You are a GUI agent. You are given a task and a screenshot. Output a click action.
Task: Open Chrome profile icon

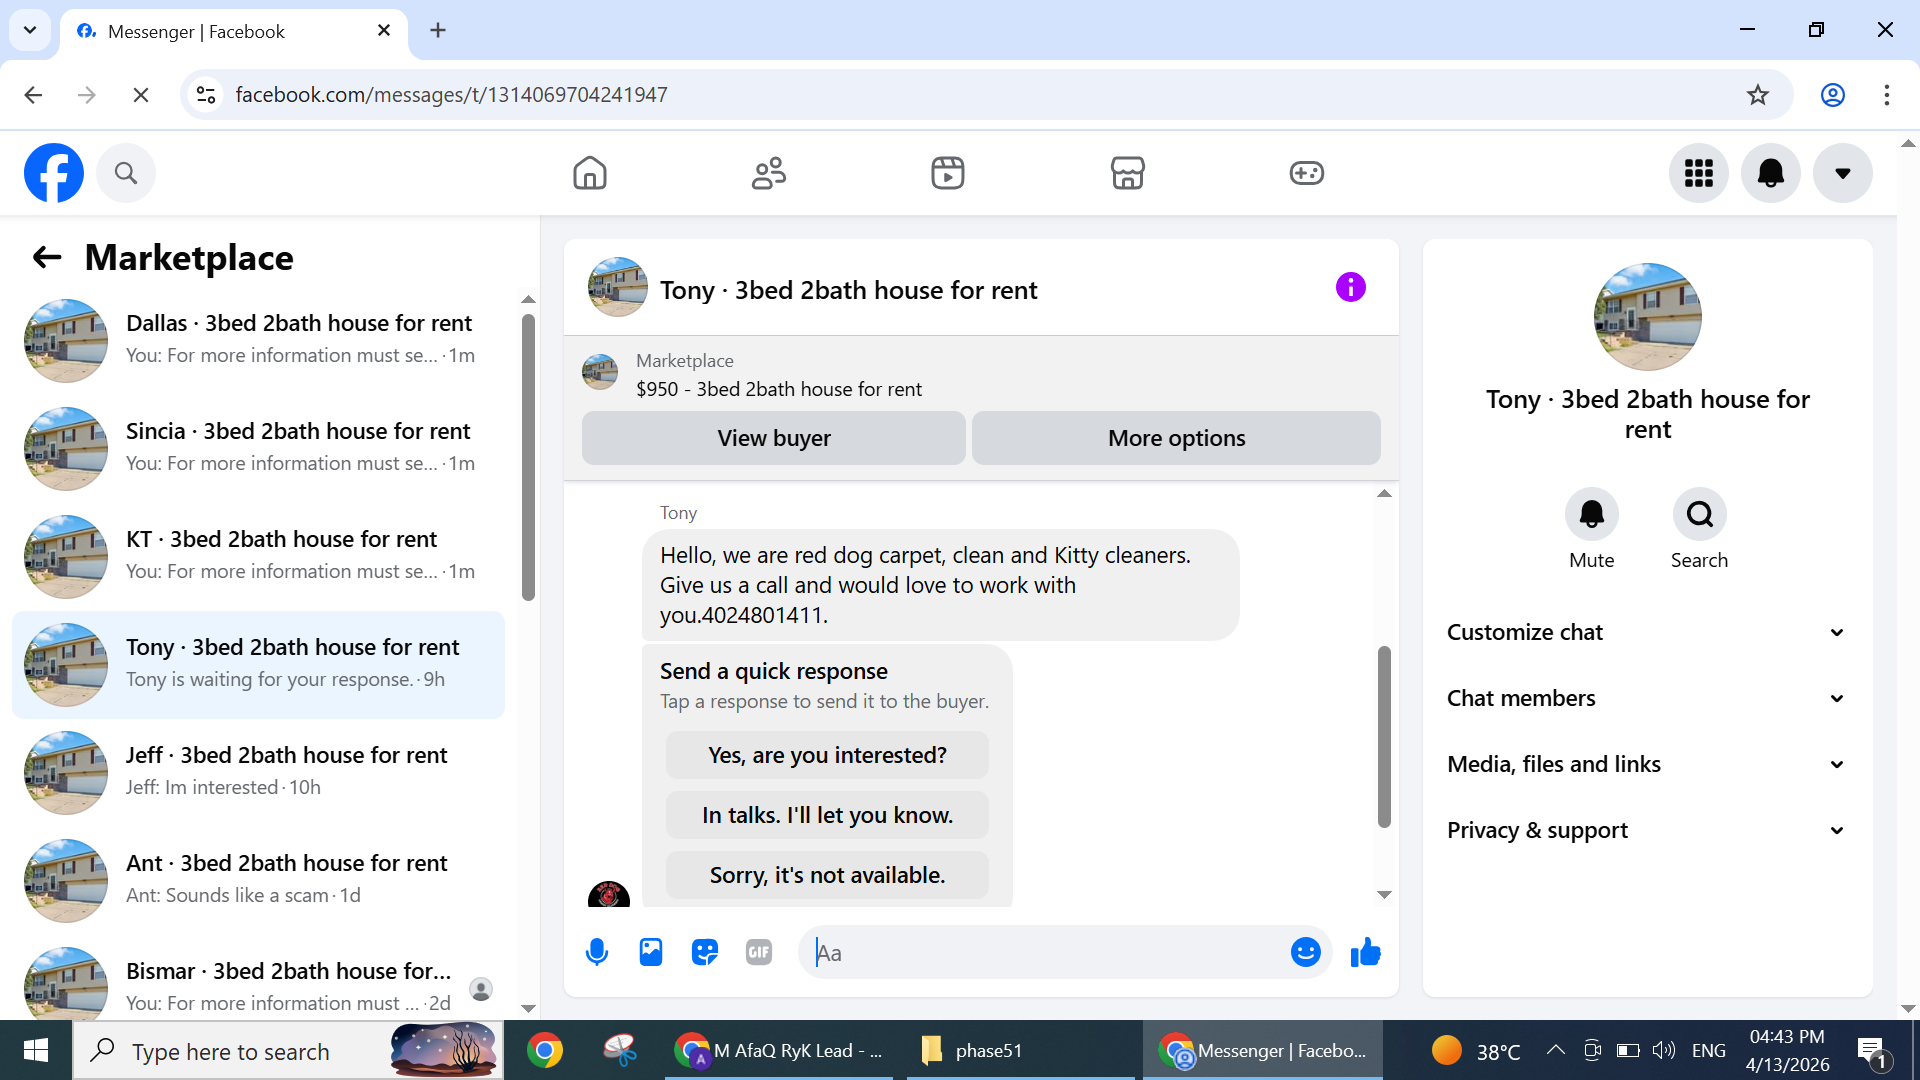point(1832,95)
